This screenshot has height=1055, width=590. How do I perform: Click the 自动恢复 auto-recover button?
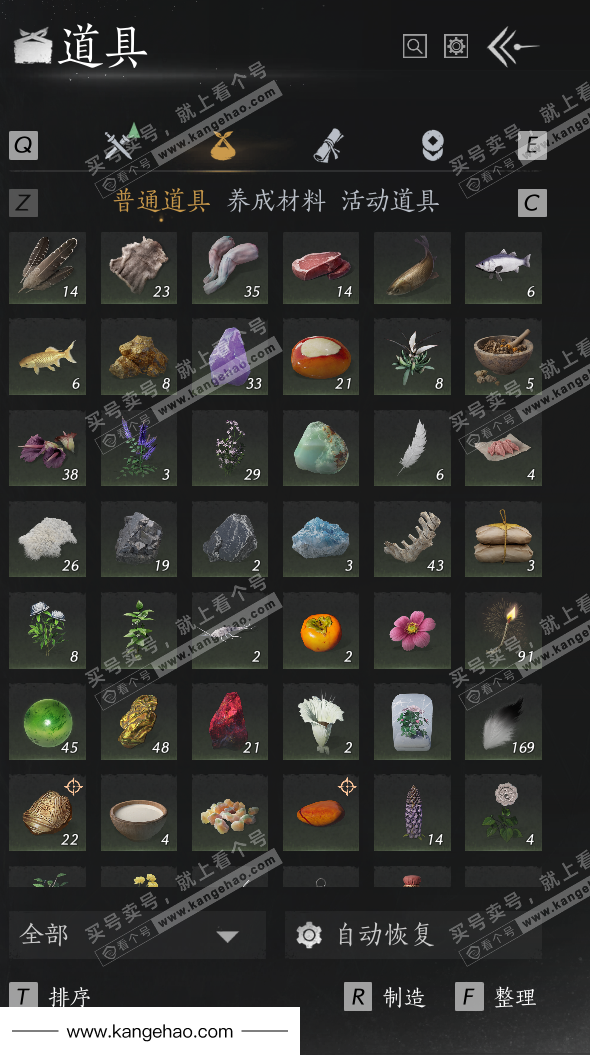coord(413,935)
